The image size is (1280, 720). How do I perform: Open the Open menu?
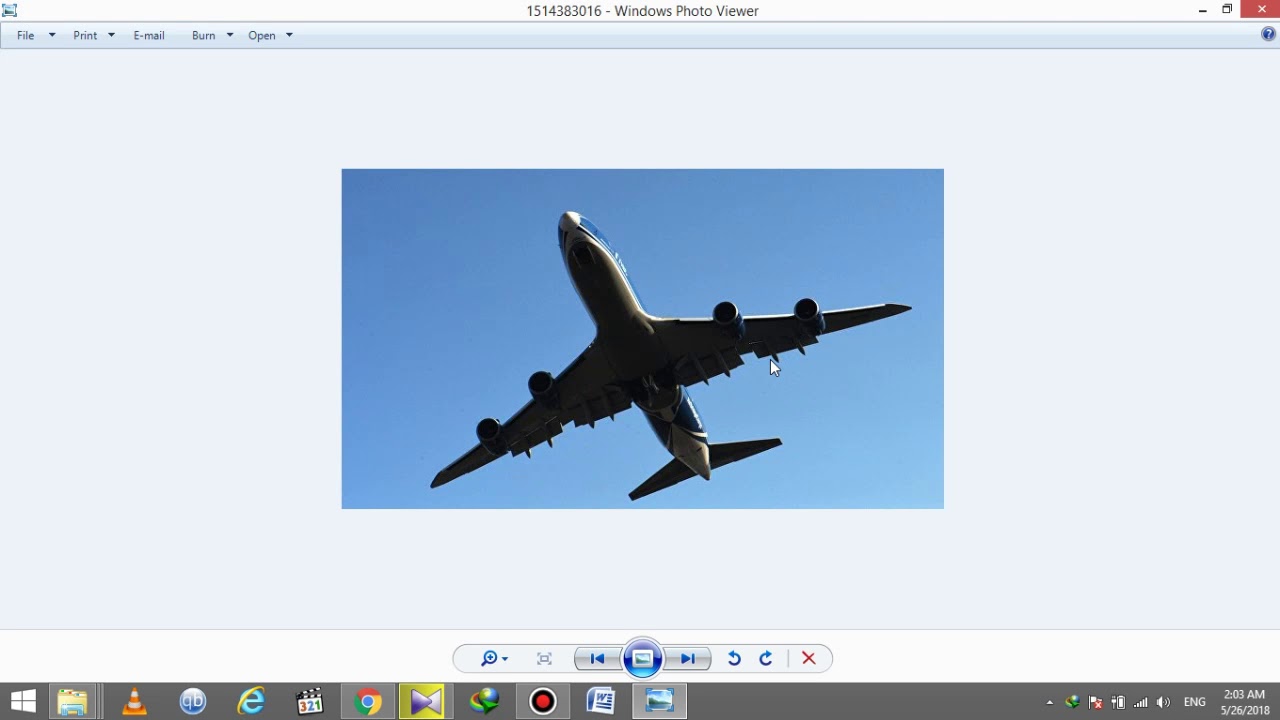262,35
